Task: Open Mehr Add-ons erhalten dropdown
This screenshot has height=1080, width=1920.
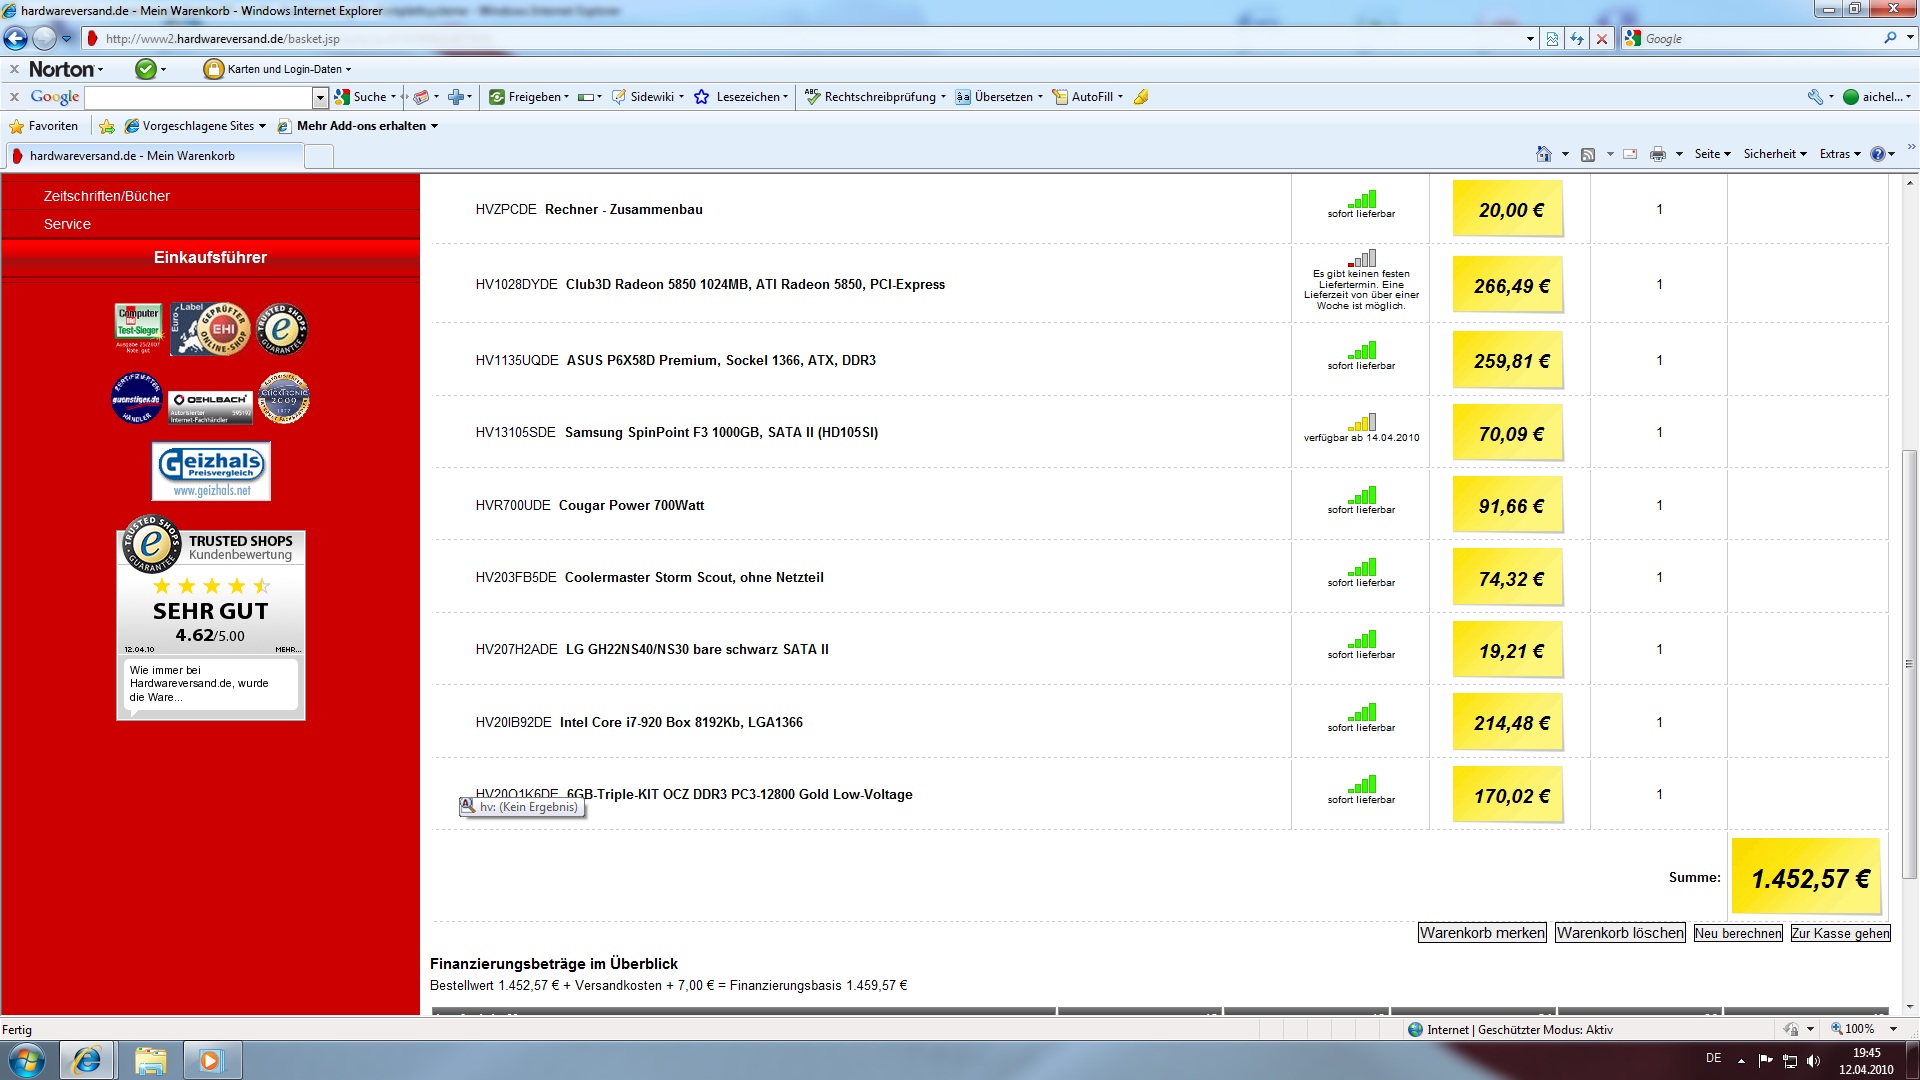Action: [x=358, y=126]
